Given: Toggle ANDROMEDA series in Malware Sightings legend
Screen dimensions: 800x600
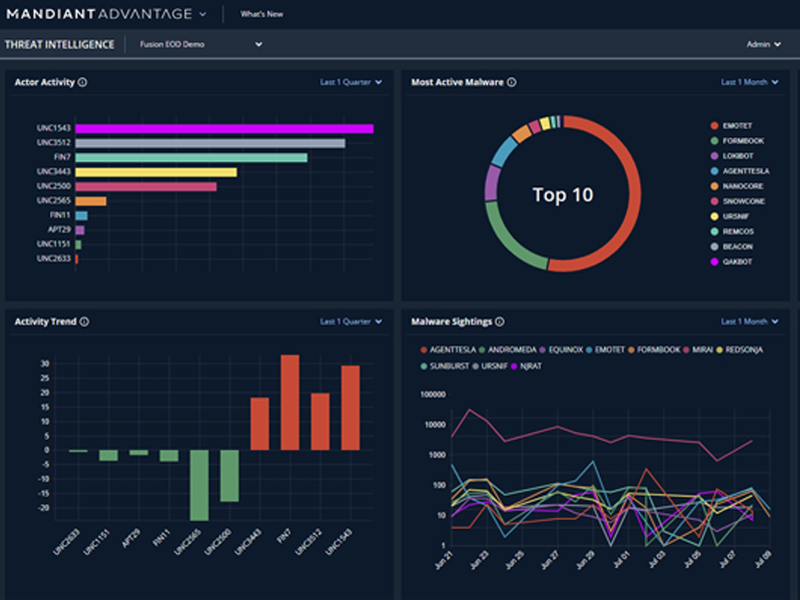Looking at the screenshot, I should pos(508,350).
